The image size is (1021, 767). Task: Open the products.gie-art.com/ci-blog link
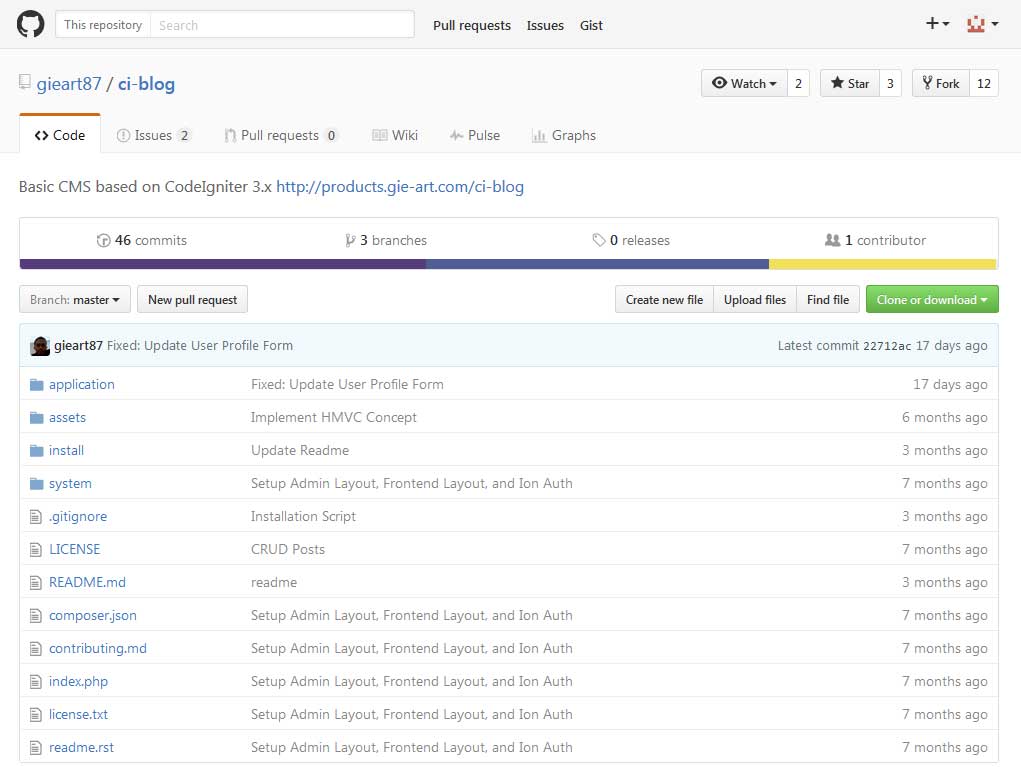400,187
